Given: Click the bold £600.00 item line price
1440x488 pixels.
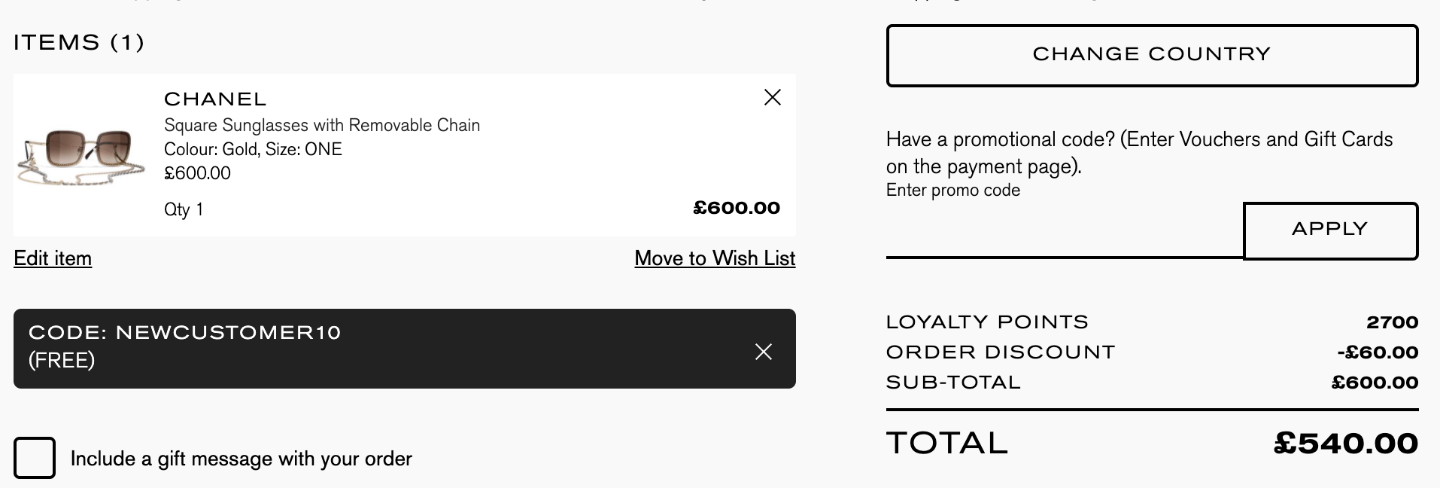Looking at the screenshot, I should tap(736, 208).
